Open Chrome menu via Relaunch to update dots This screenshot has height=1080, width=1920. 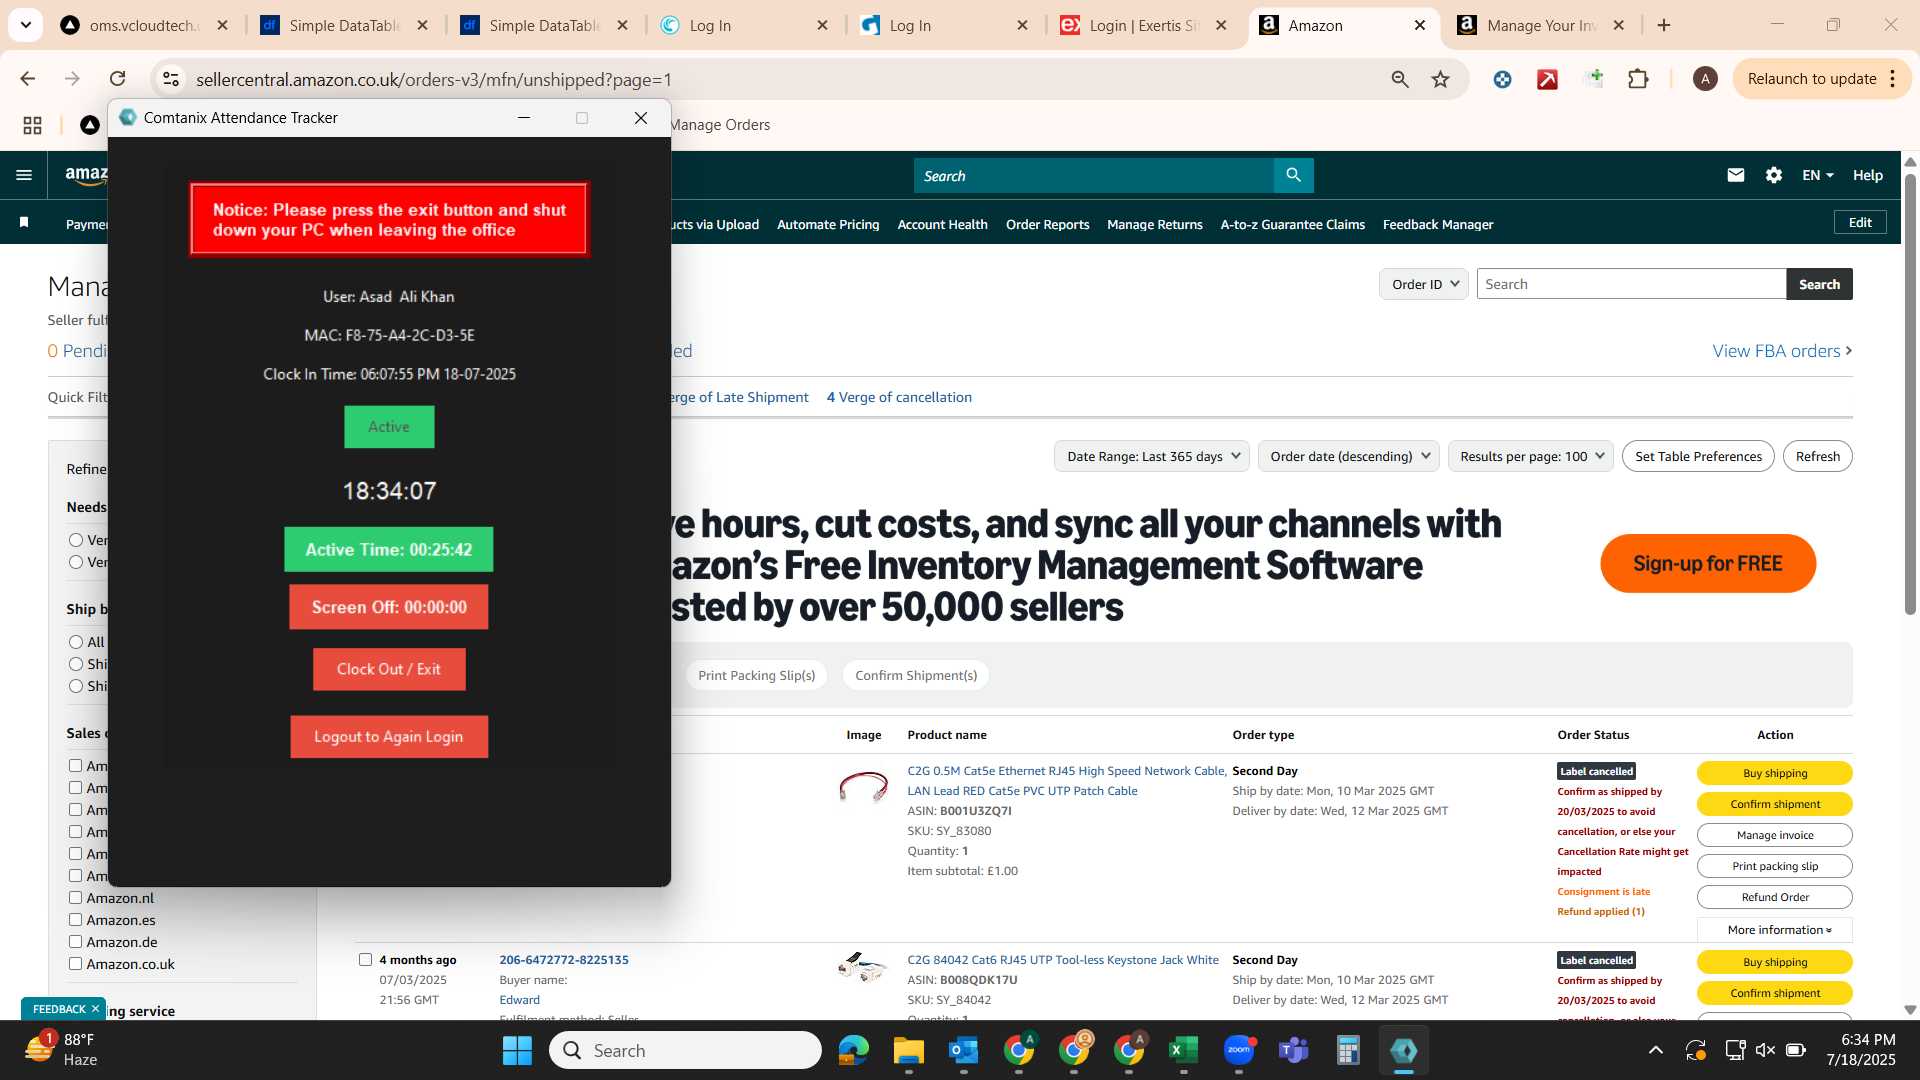click(1892, 79)
